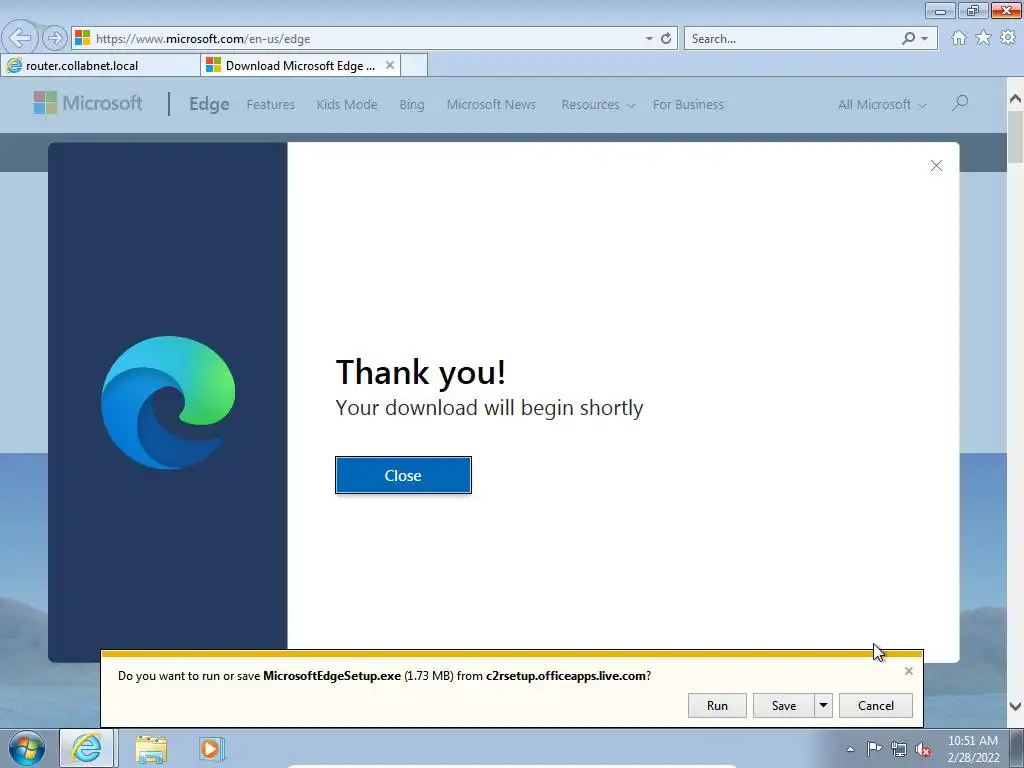
Task: Dismiss the download notification bar with X
Action: [x=908, y=671]
